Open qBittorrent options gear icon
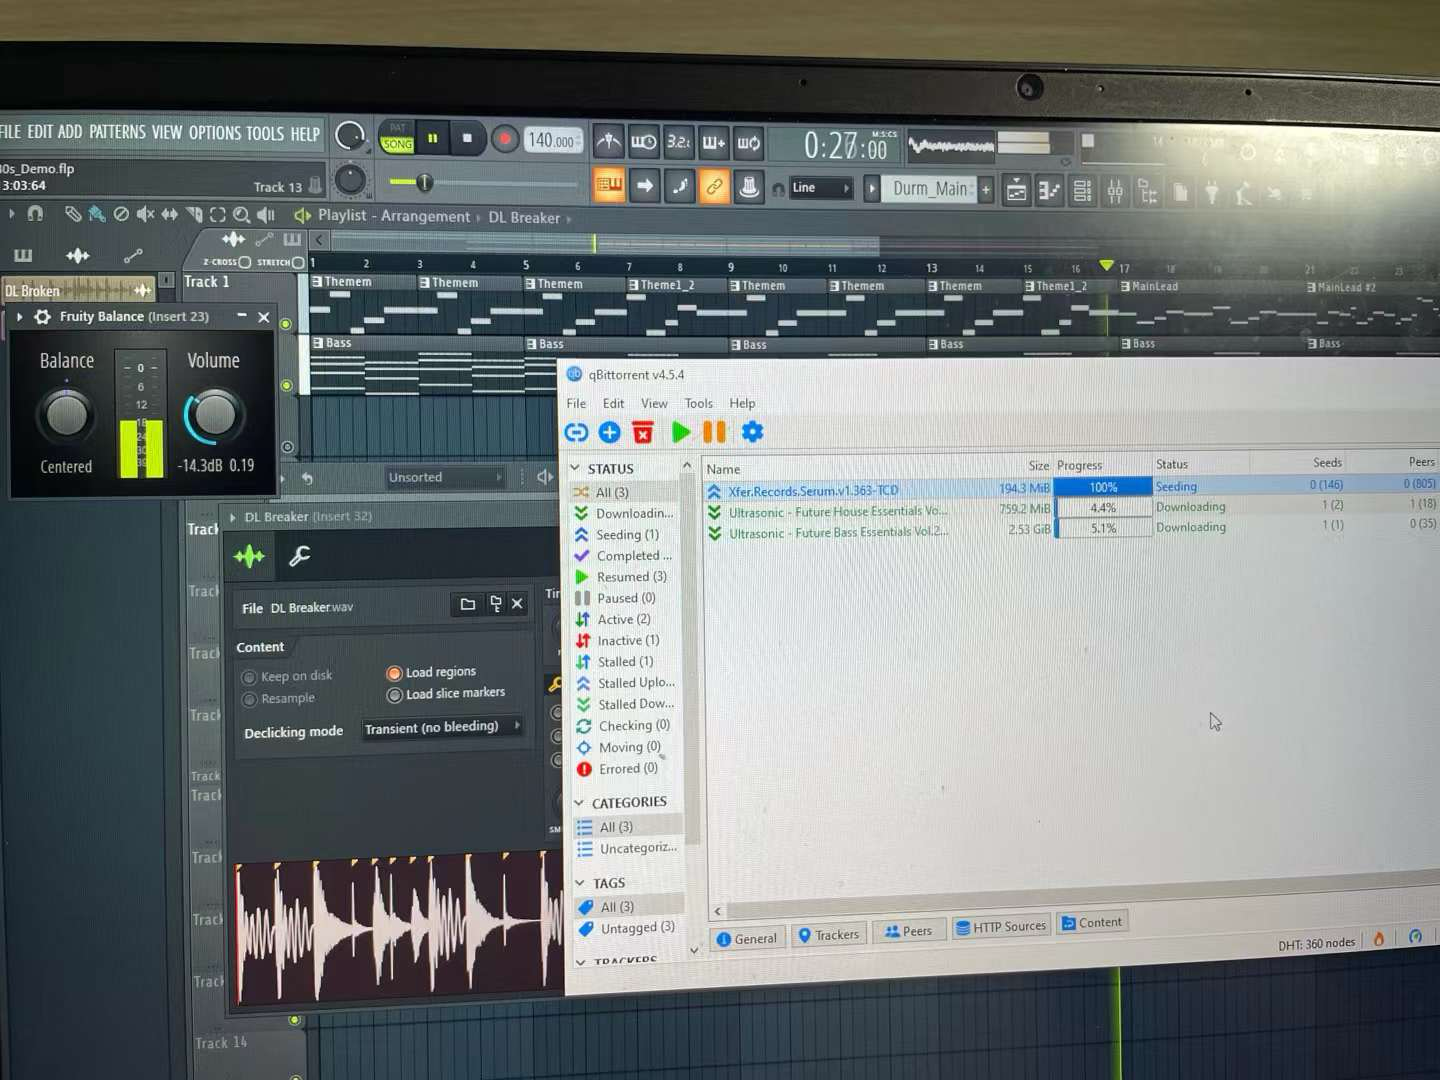The image size is (1440, 1080). click(752, 432)
